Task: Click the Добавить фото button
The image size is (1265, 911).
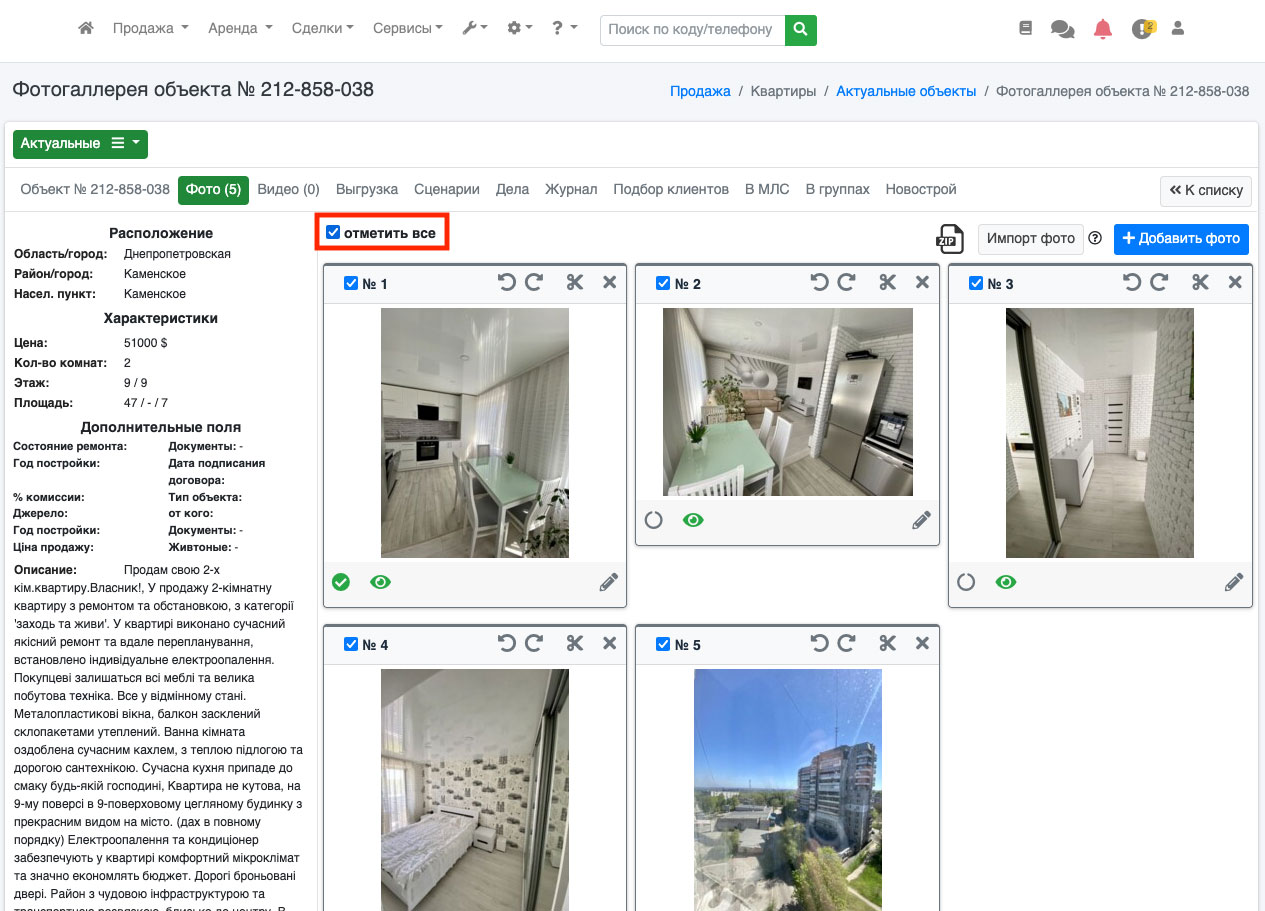Action: [x=1180, y=238]
